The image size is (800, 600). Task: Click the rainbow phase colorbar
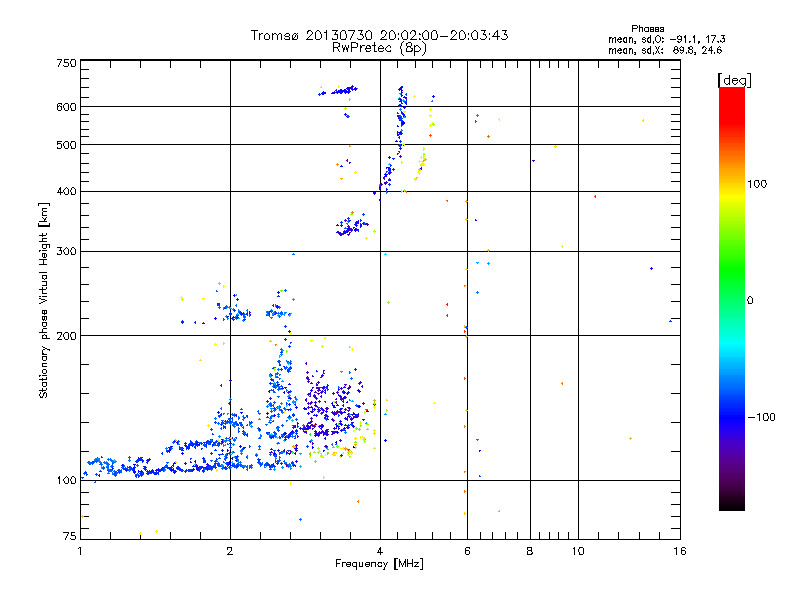(732, 299)
